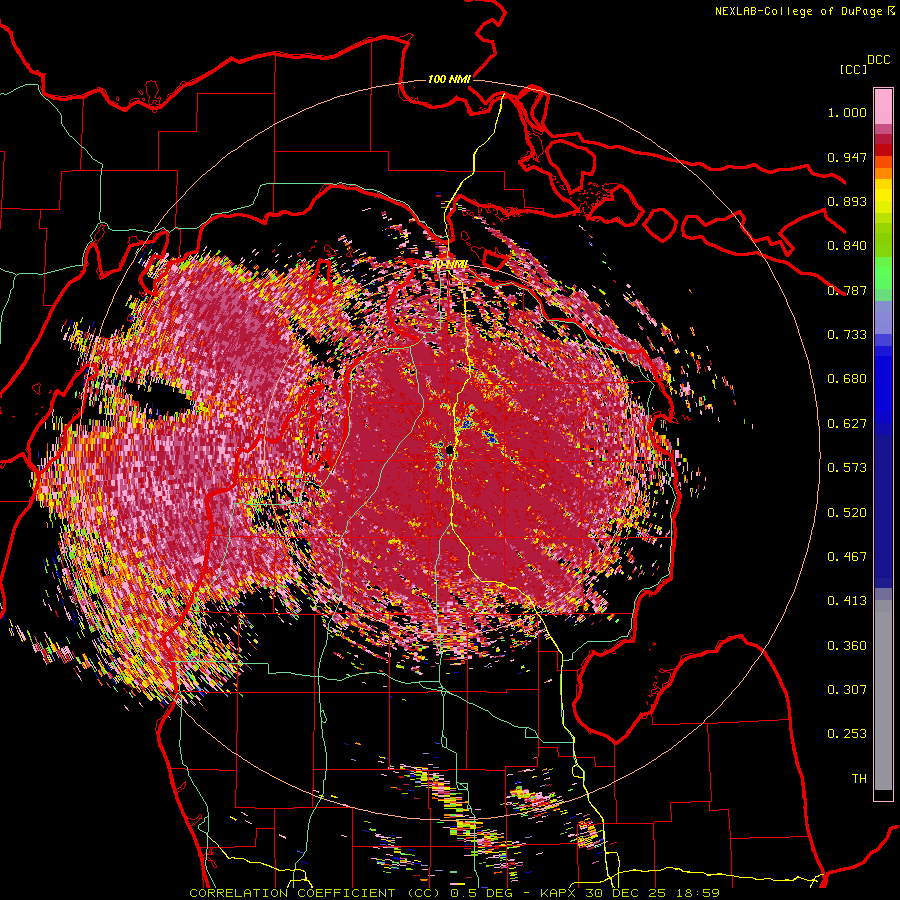This screenshot has width=900, height=900.
Task: Click the [CC] label above the color scale
Action: [x=853, y=69]
